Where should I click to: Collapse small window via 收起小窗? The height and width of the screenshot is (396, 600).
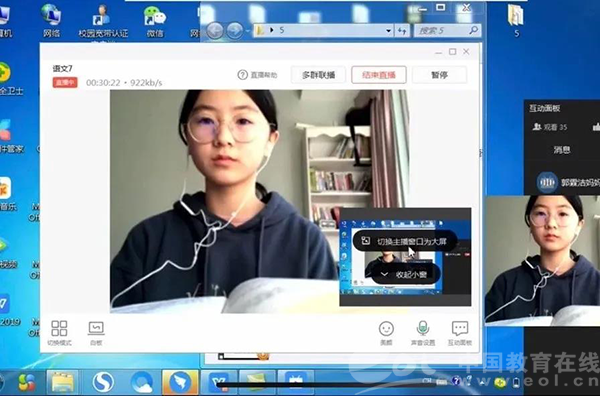pyautogui.click(x=406, y=274)
